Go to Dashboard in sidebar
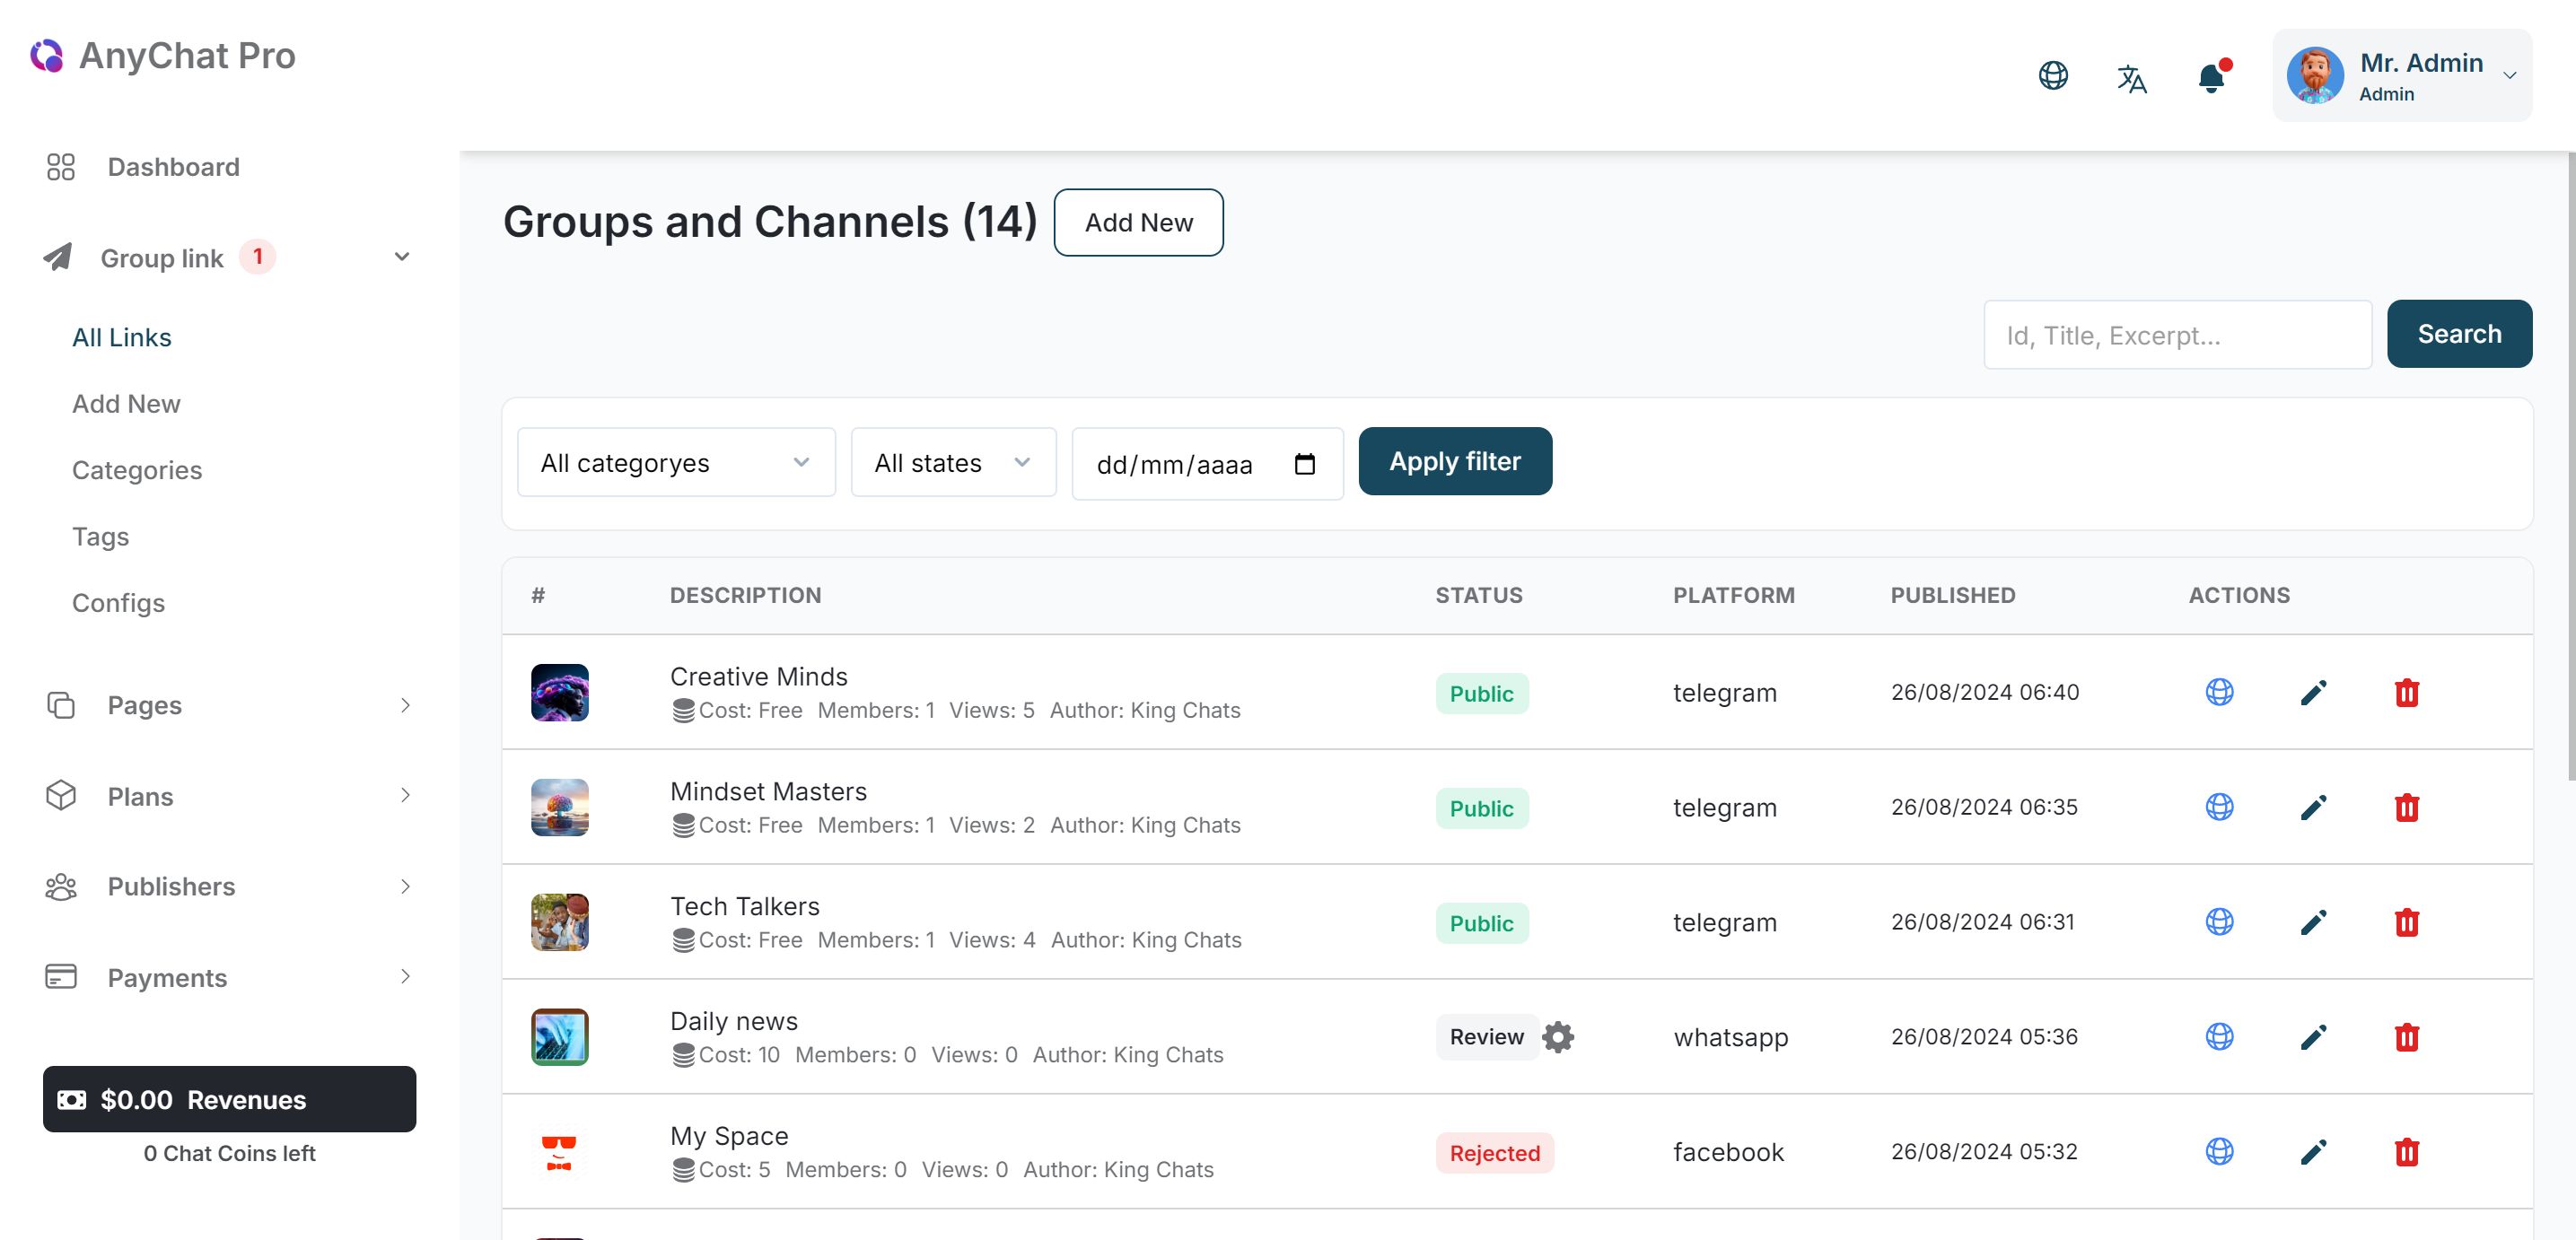This screenshot has height=1240, width=2576. (173, 167)
